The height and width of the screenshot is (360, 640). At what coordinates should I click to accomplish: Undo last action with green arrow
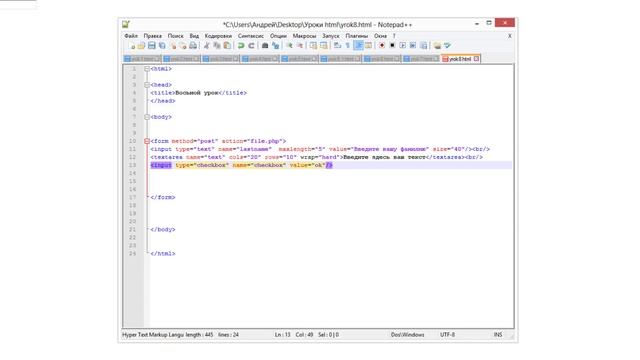(241, 46)
